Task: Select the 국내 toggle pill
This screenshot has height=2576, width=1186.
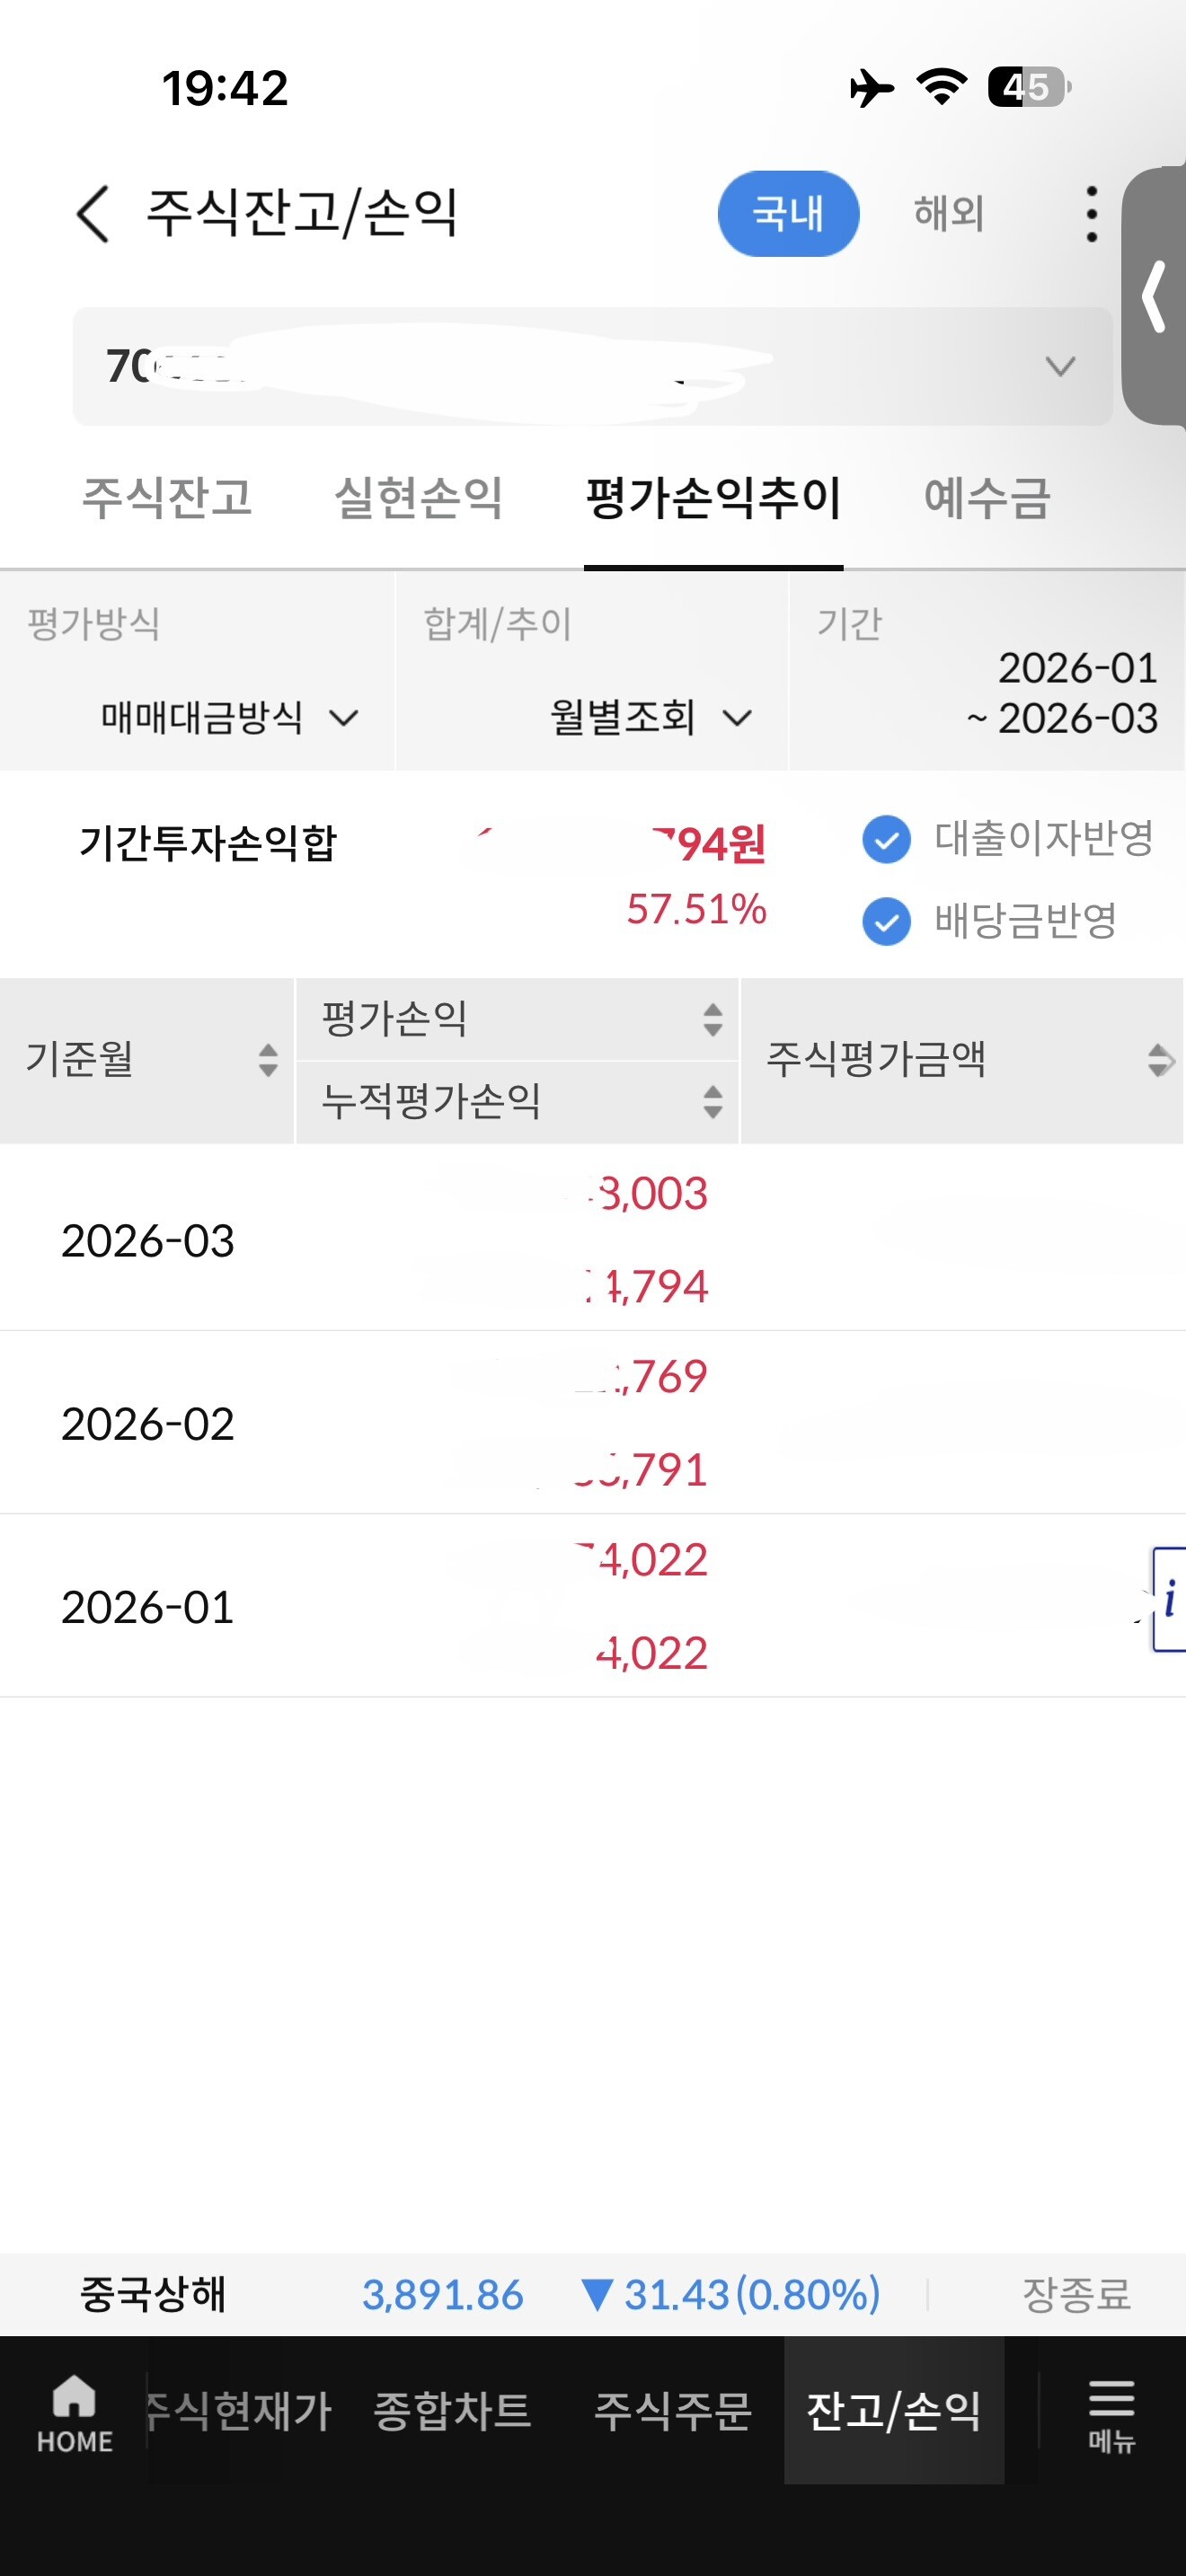Action: coord(788,214)
